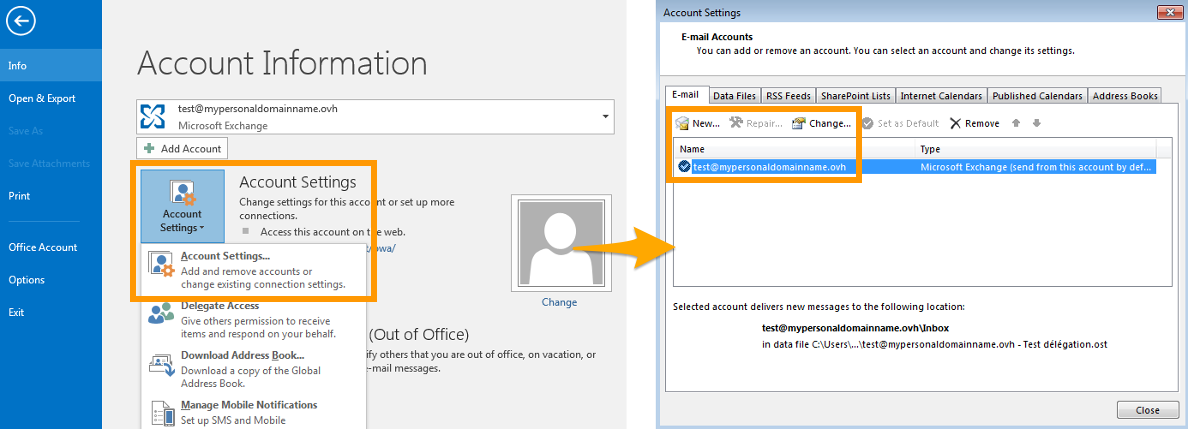Viewport: 1188px width, 429px height.
Task: Choose the Download Address Book option
Action: pos(242,355)
